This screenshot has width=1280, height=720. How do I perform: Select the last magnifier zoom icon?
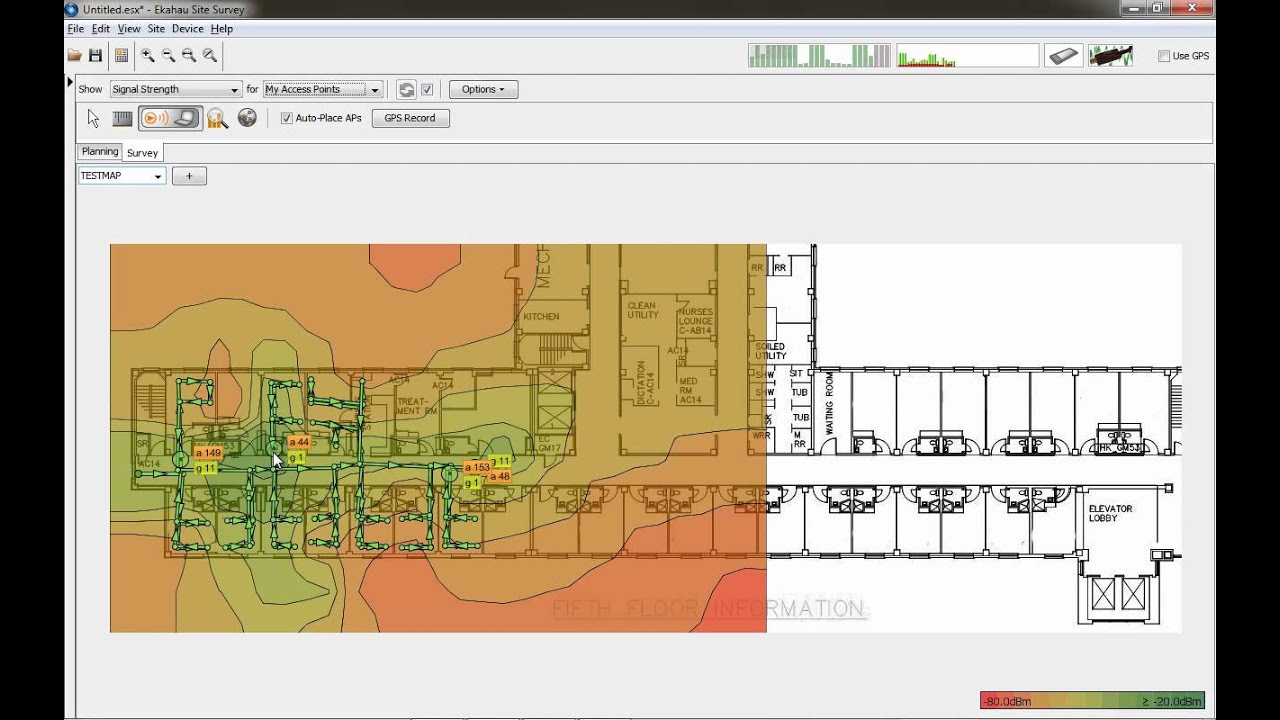(x=210, y=56)
